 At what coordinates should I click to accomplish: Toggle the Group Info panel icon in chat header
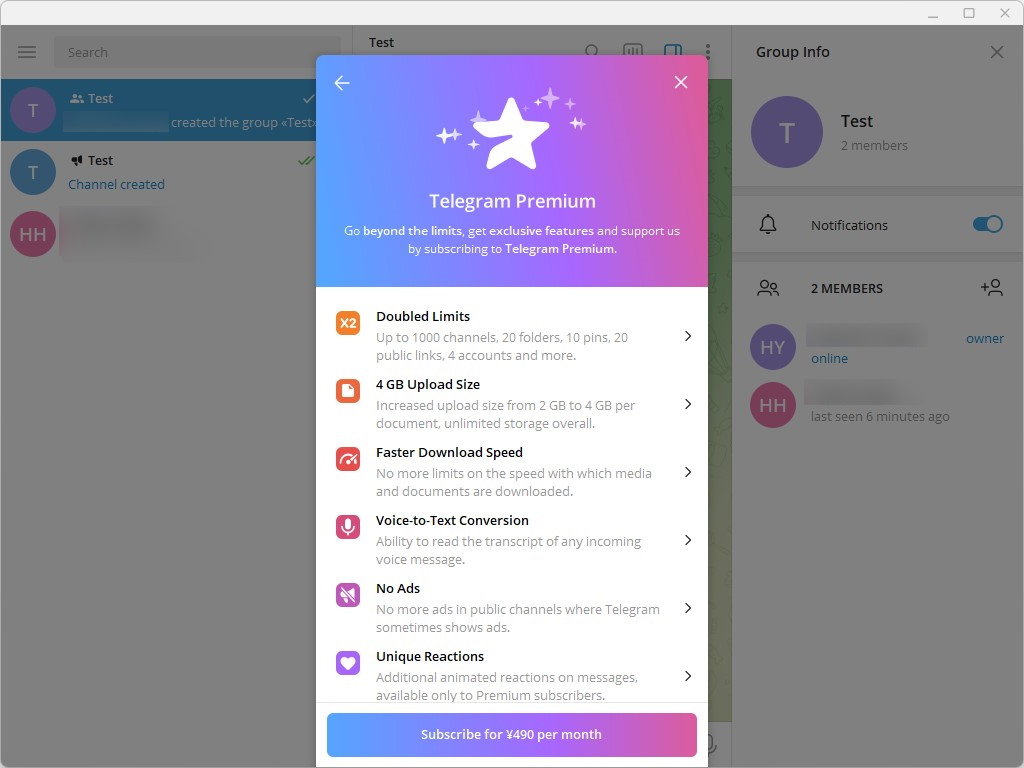click(673, 50)
